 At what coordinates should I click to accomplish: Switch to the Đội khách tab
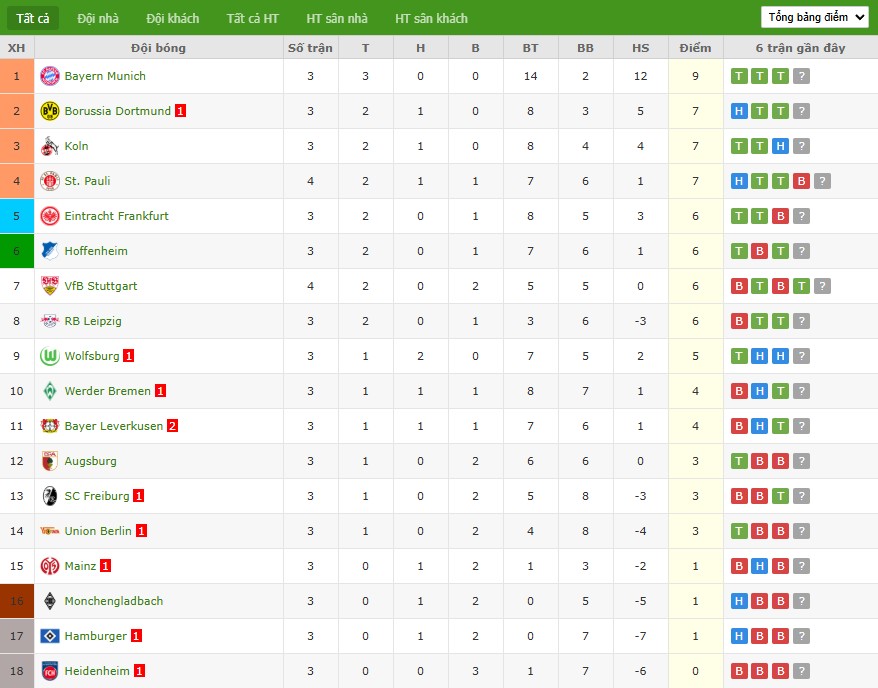tap(172, 18)
